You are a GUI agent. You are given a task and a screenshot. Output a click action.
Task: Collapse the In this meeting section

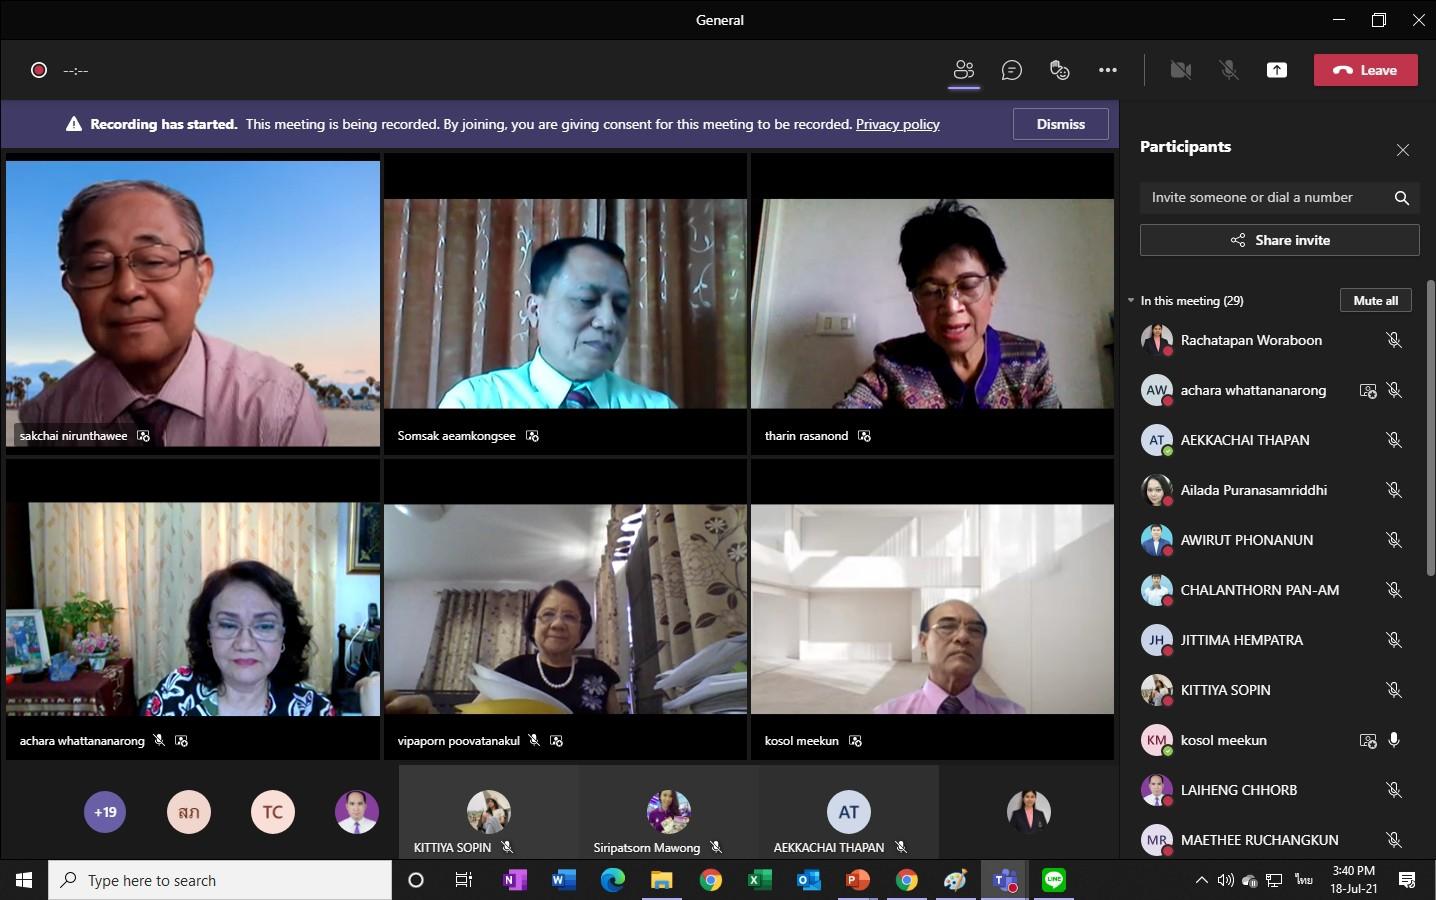(x=1131, y=300)
